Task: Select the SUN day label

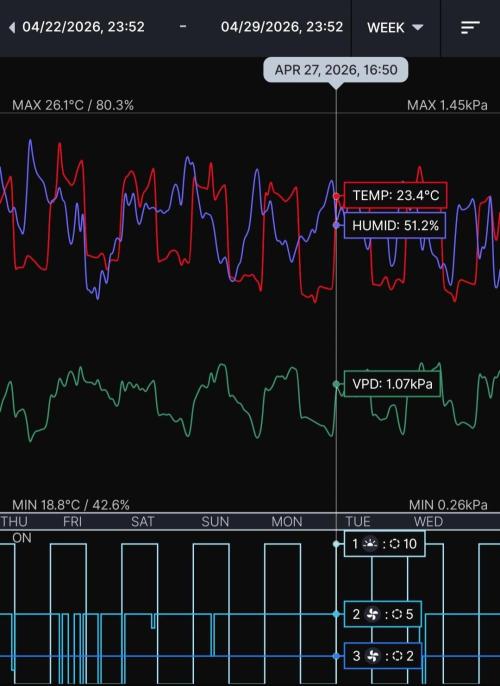Action: click(x=215, y=522)
